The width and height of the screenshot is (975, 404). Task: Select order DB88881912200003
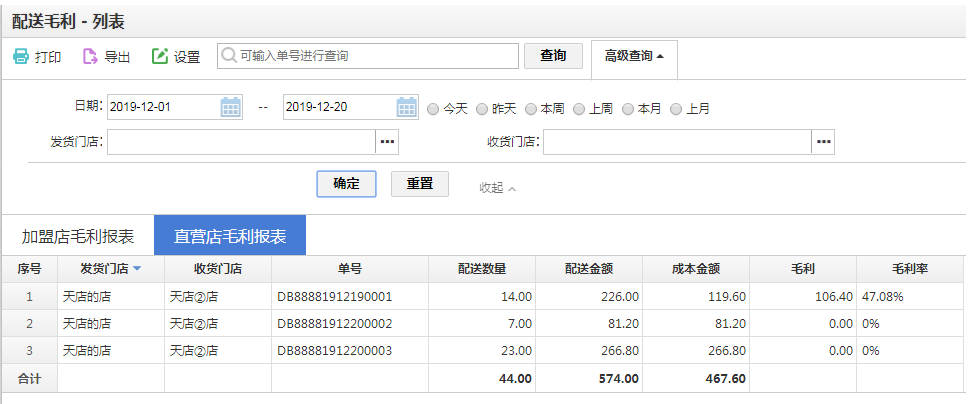point(335,351)
